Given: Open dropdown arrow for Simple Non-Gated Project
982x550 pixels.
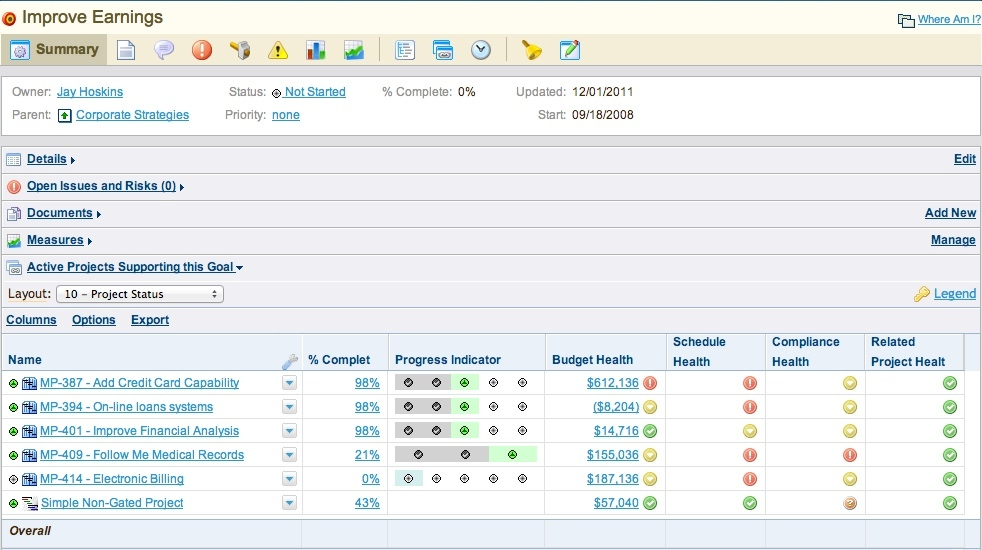Looking at the screenshot, I should click(x=289, y=502).
